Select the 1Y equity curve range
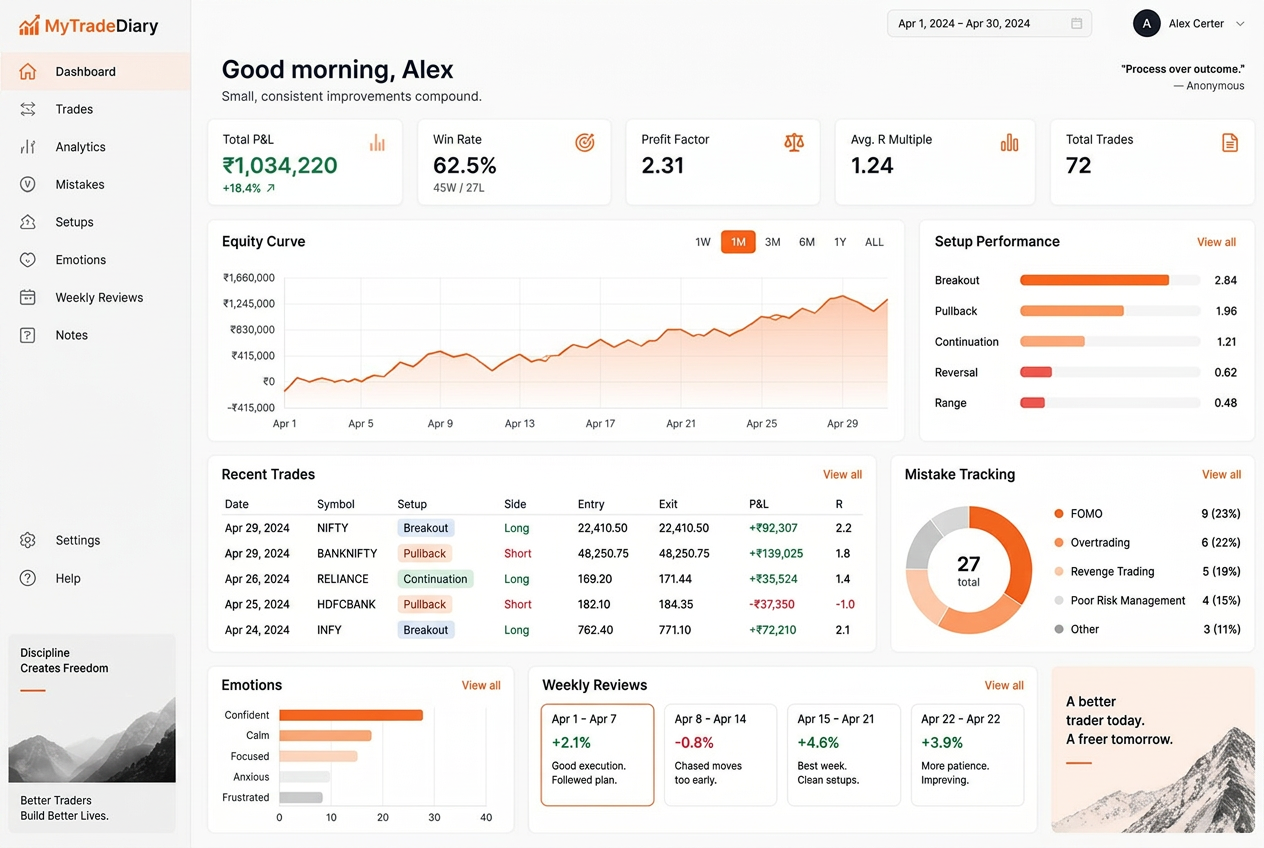Image resolution: width=1264 pixels, height=848 pixels. pos(840,242)
